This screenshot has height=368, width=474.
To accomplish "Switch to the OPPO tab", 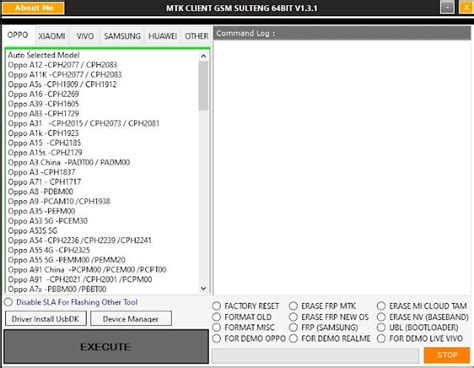I will [18, 35].
